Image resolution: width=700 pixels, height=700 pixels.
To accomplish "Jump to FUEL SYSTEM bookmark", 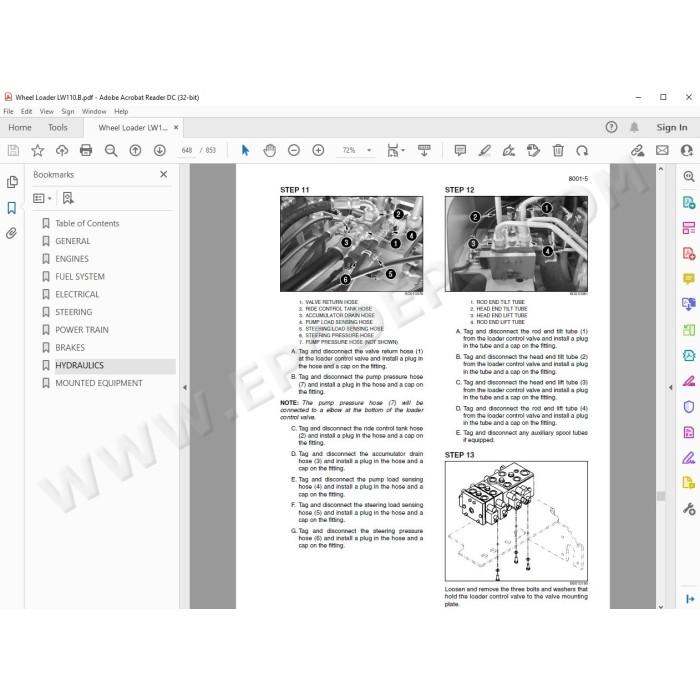I will point(80,277).
